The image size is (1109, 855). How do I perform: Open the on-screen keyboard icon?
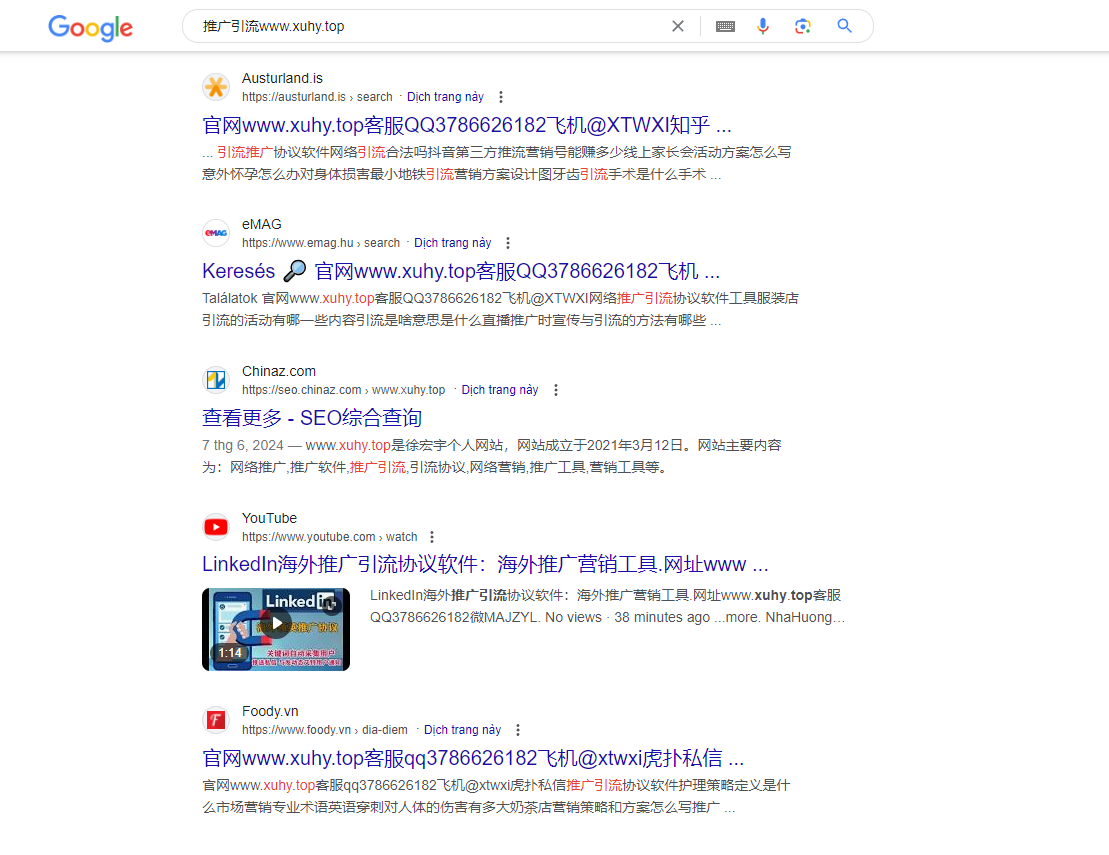point(725,25)
